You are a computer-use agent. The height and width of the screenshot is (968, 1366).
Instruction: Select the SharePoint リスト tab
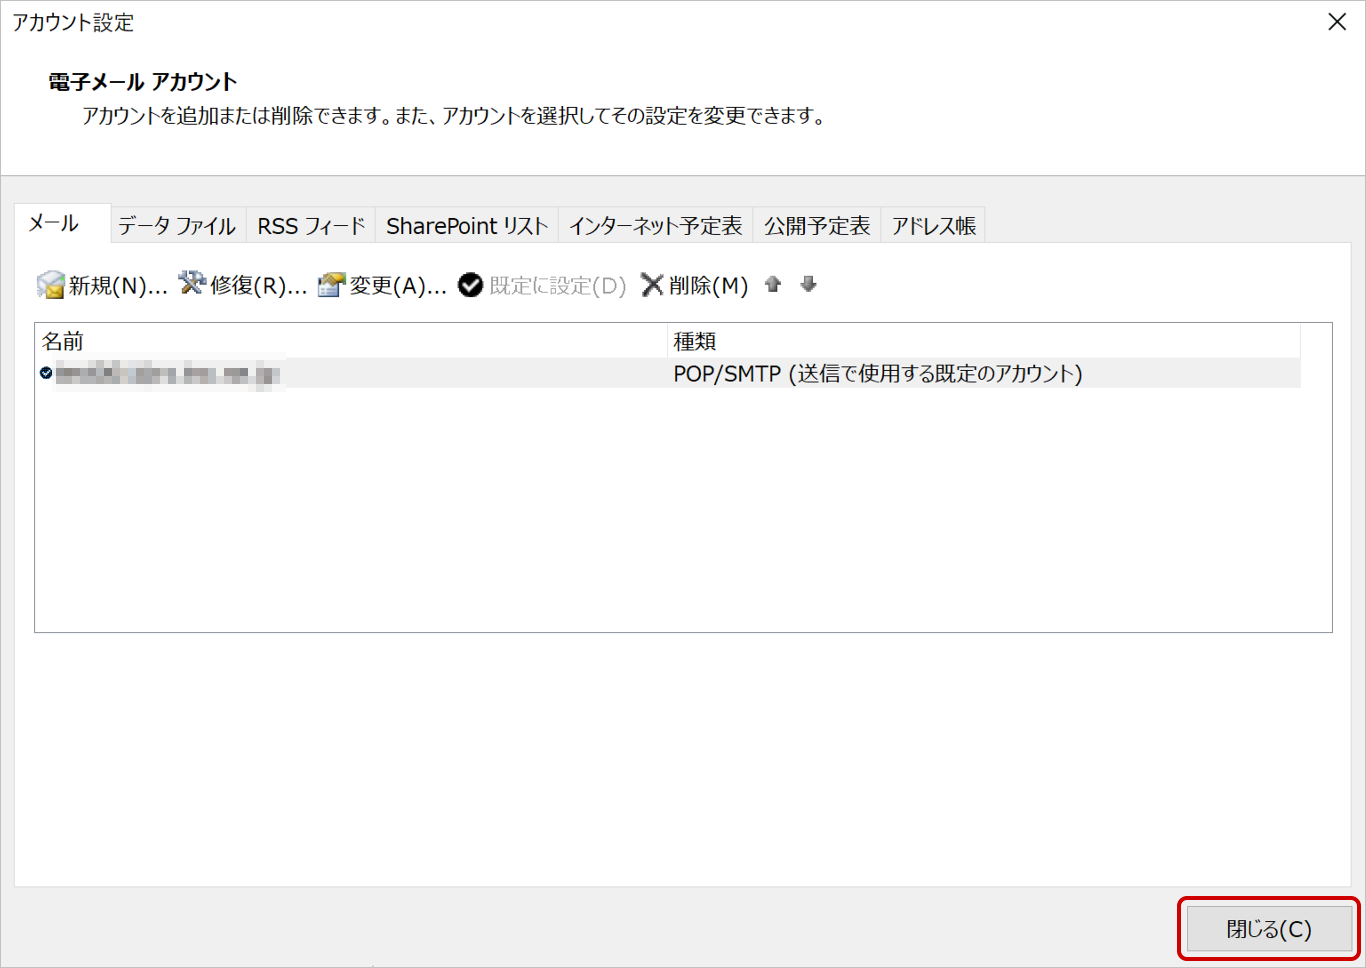467,226
